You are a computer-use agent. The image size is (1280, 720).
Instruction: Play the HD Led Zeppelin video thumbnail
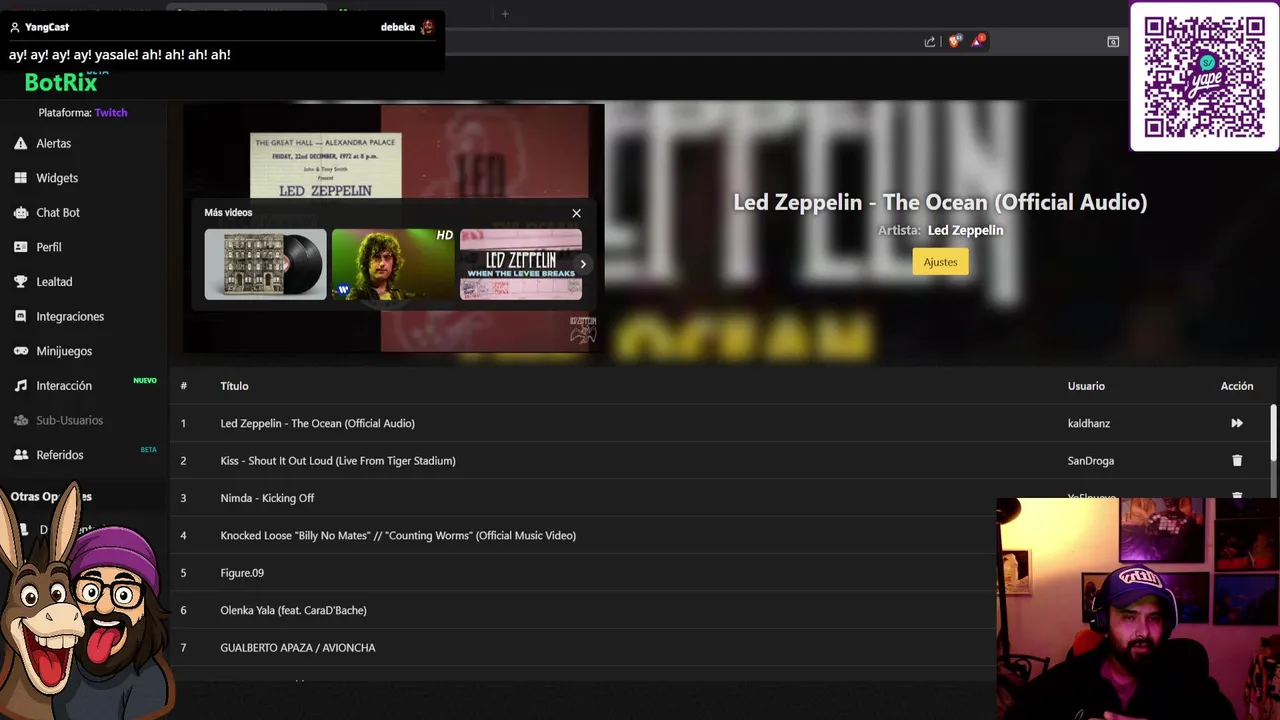click(393, 264)
